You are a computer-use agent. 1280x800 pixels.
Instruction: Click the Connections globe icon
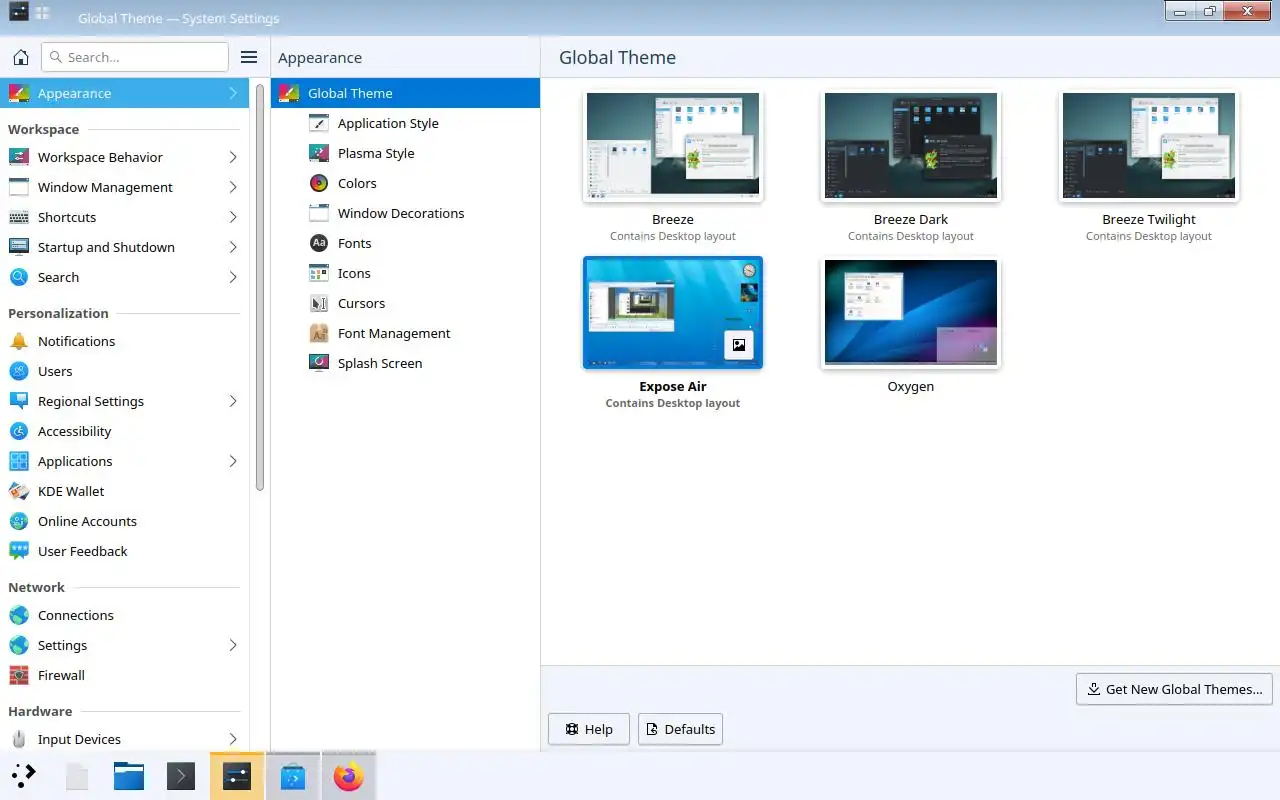pos(18,615)
